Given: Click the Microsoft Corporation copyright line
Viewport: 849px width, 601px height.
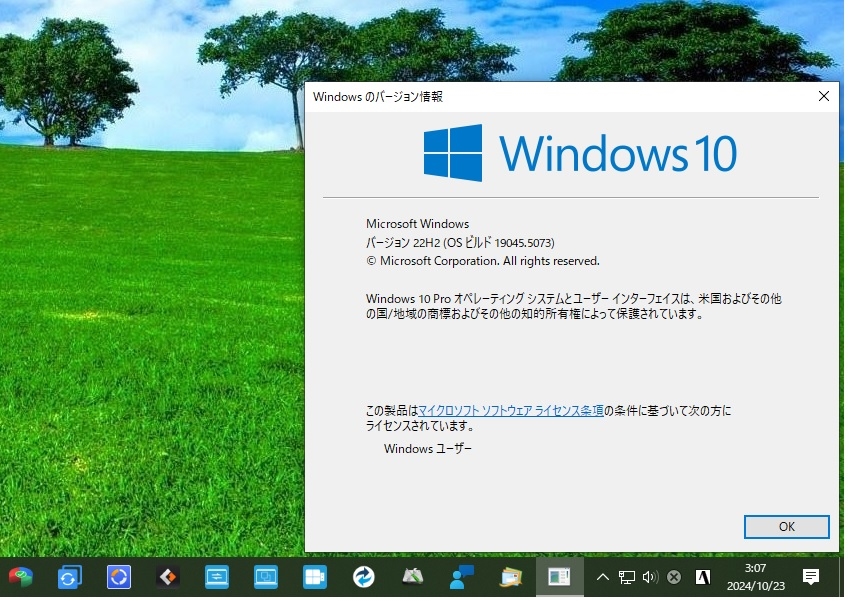Looking at the screenshot, I should click(485, 263).
